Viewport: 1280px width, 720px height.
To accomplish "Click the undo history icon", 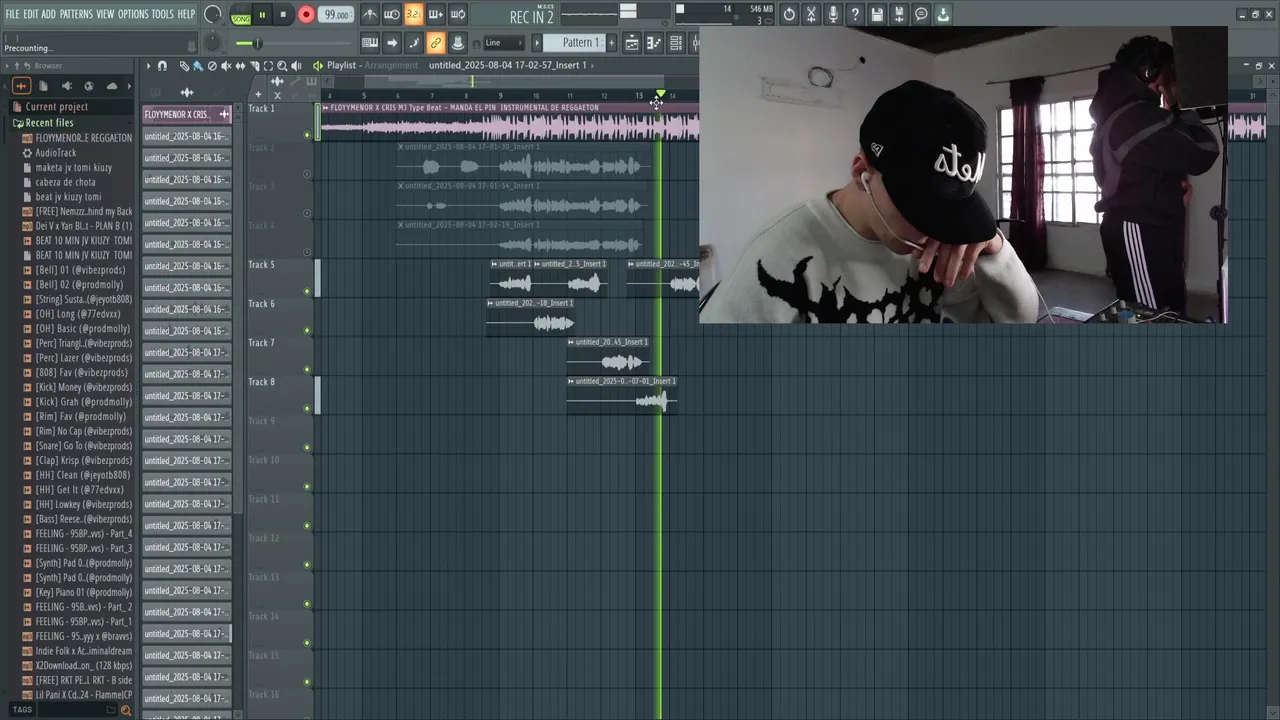I will 789,14.
